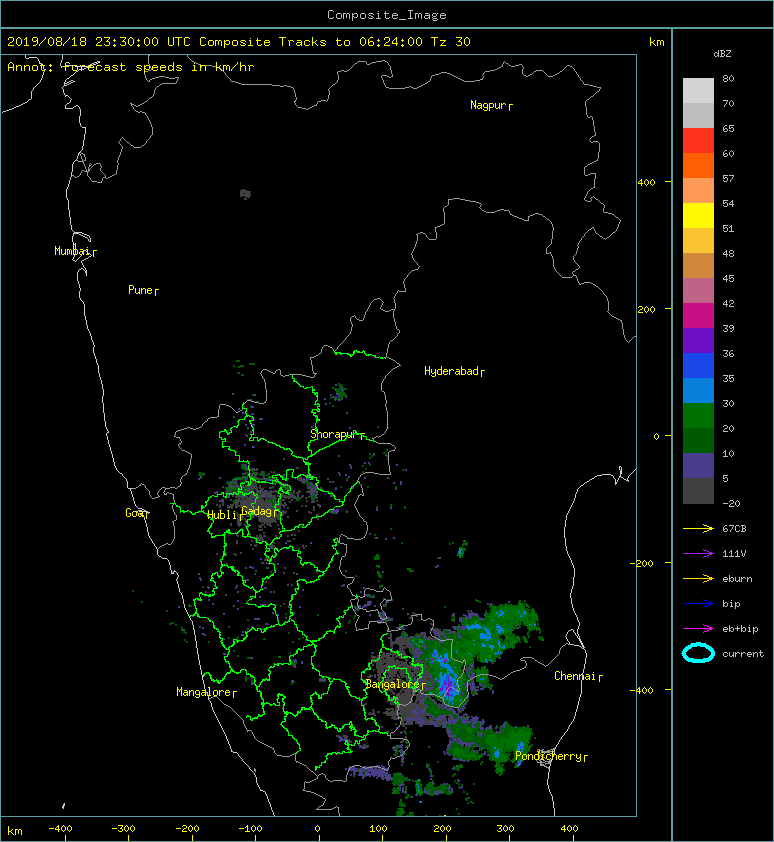Click the Mangalore city label
The image size is (774, 842).
[x=206, y=693]
